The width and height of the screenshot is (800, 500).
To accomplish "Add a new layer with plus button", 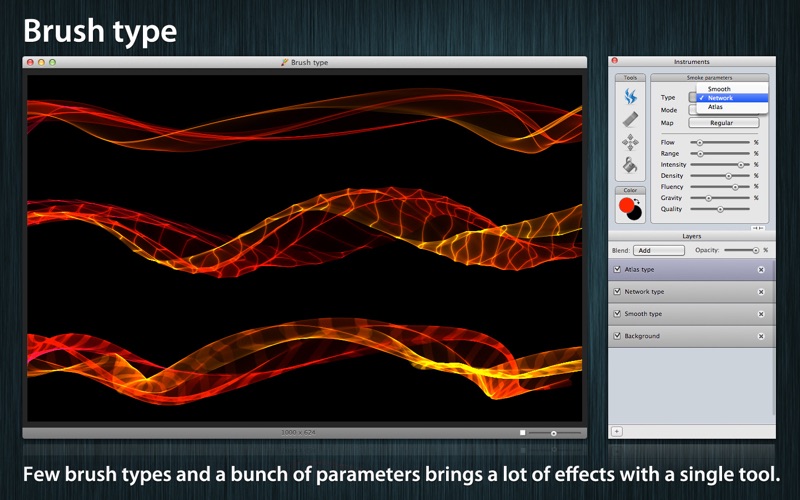I will click(617, 431).
